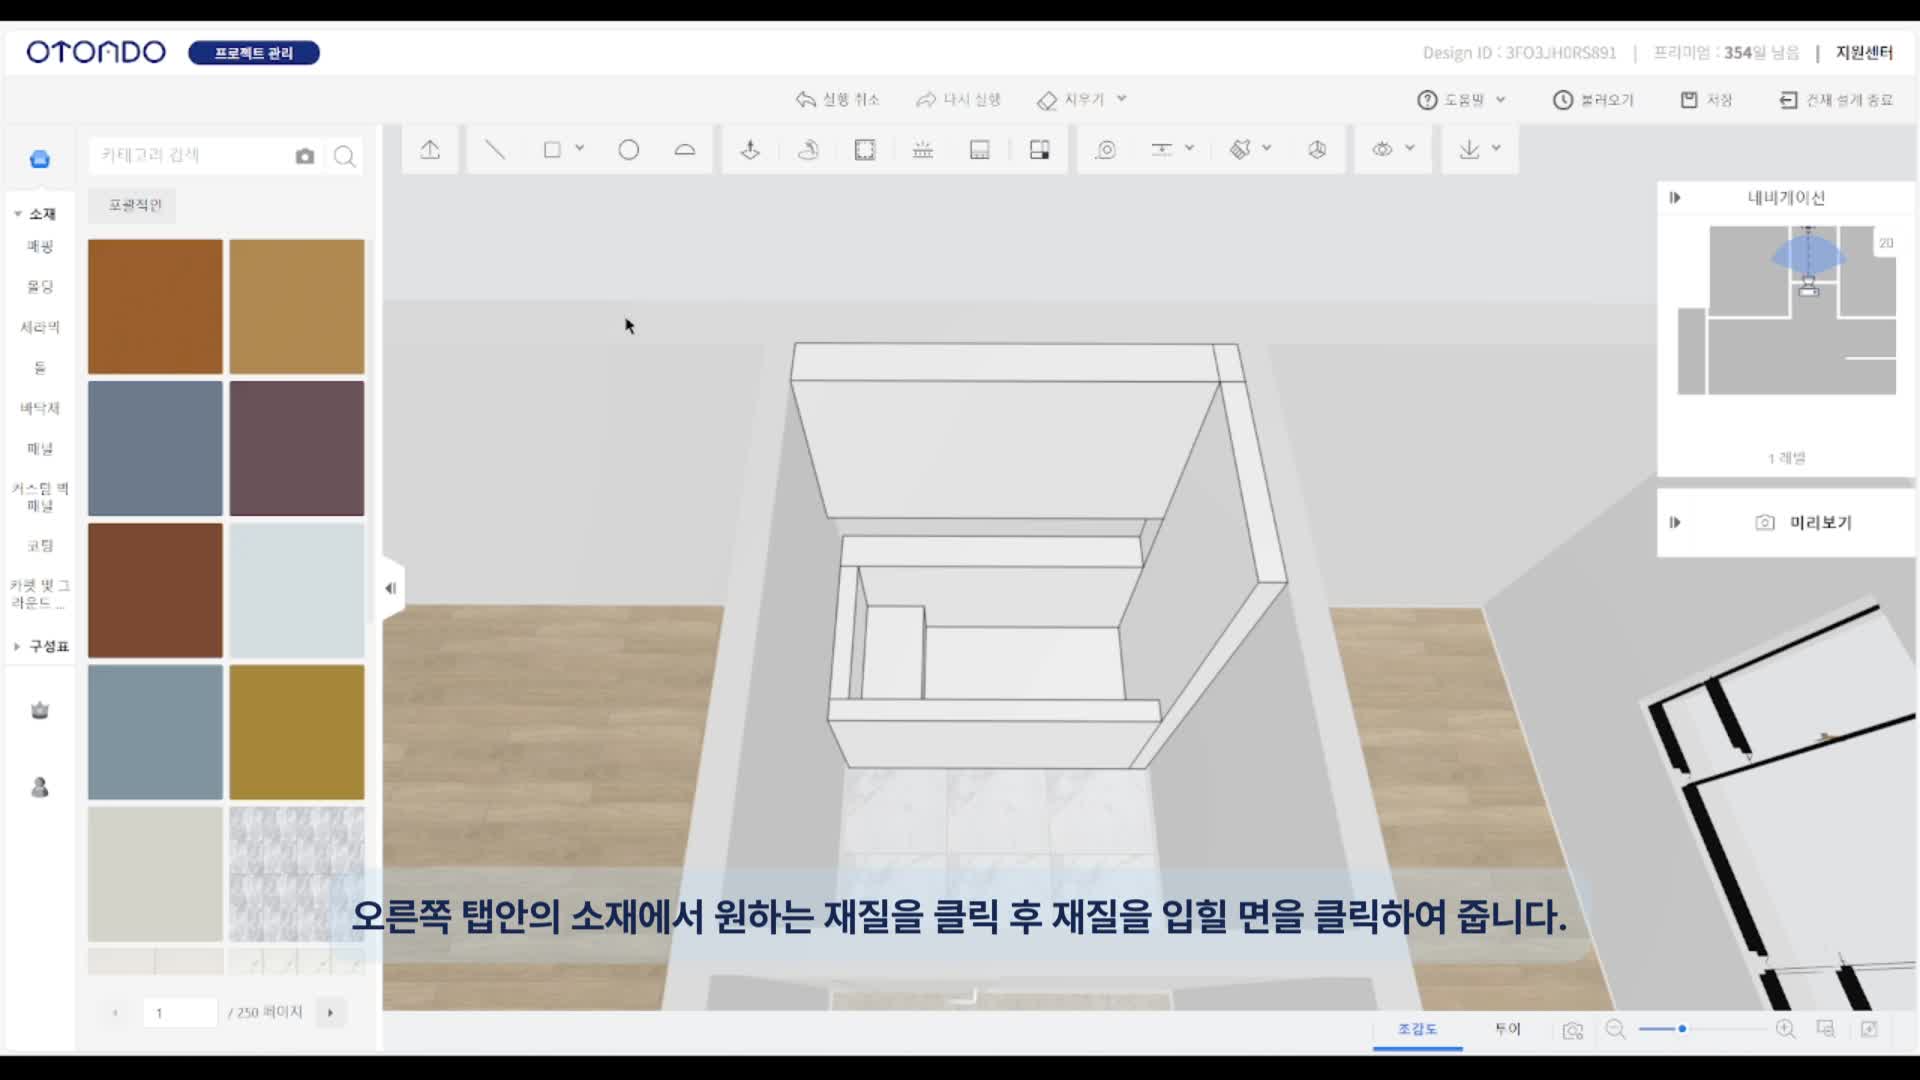Viewport: 1920px width, 1080px height.
Task: Click the push/pull extrude tool icon
Action: click(750, 150)
